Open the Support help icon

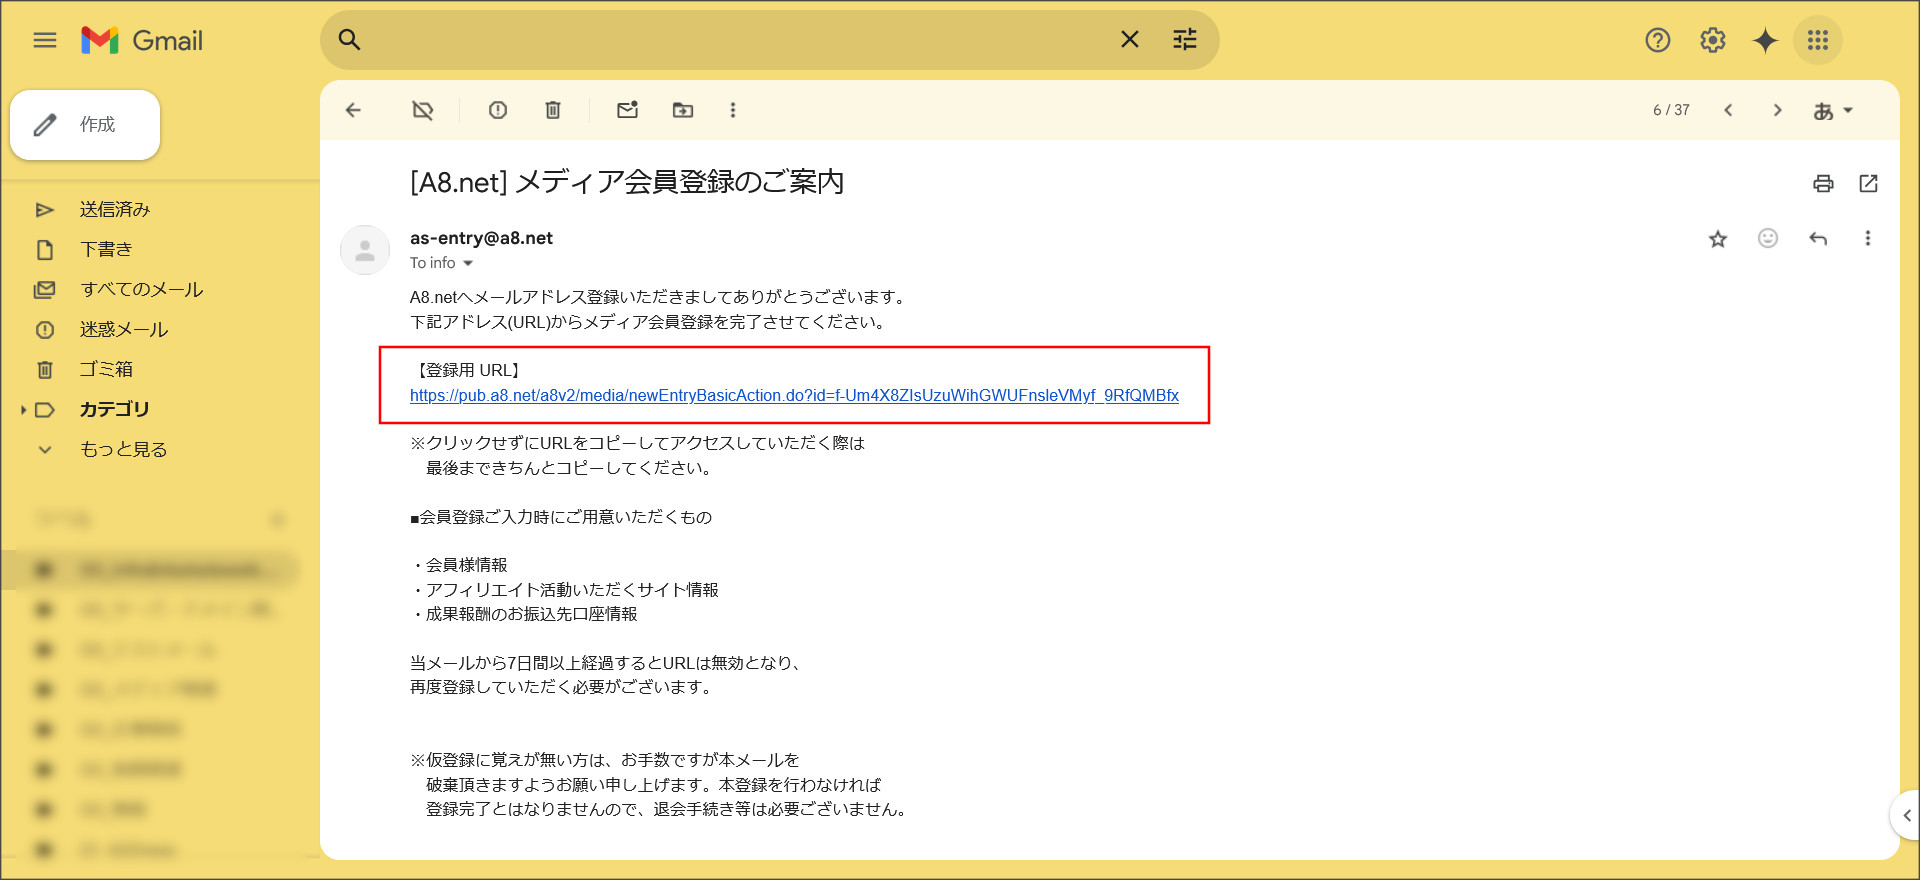(x=1658, y=40)
